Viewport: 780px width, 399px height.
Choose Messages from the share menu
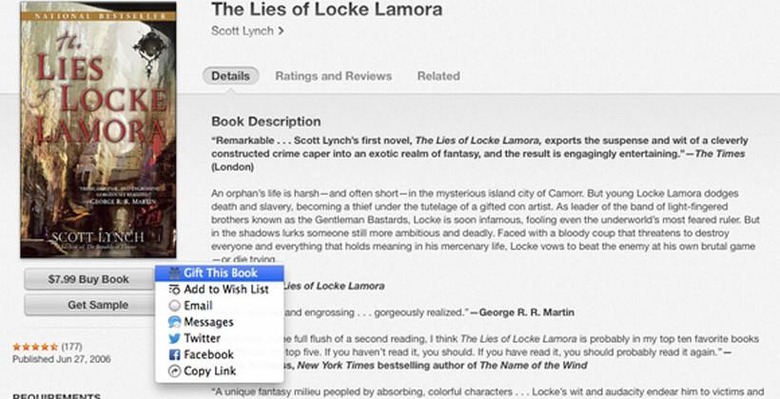coord(219,322)
